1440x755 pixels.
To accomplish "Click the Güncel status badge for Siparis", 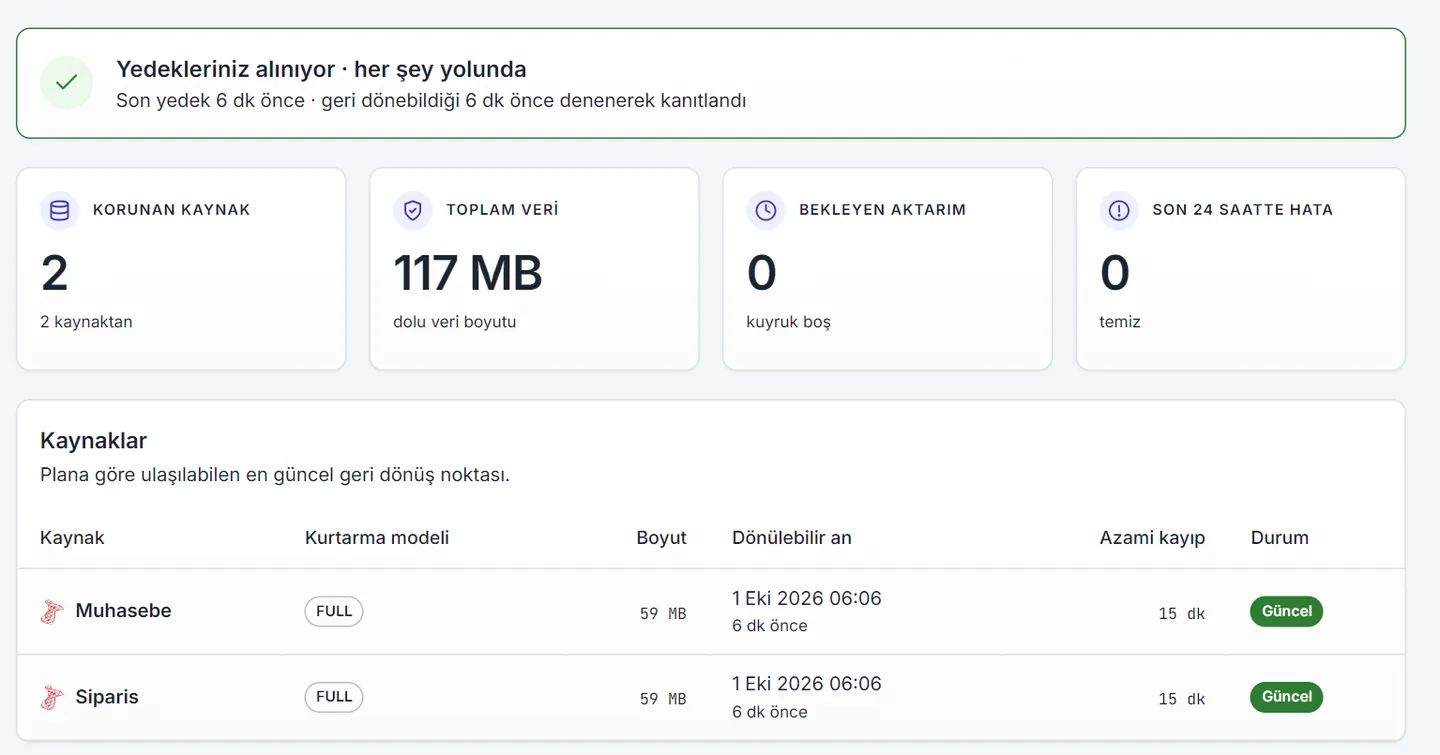I will click(x=1286, y=697).
